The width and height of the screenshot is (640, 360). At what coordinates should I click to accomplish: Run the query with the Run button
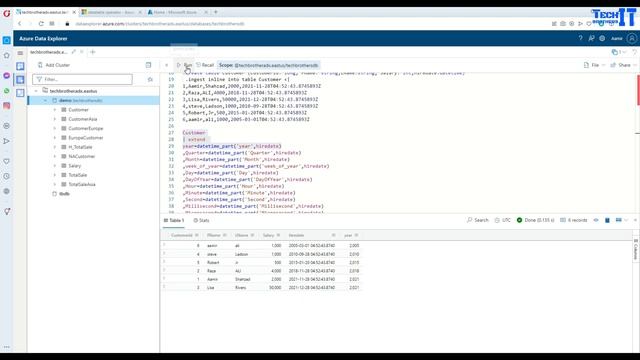point(184,65)
